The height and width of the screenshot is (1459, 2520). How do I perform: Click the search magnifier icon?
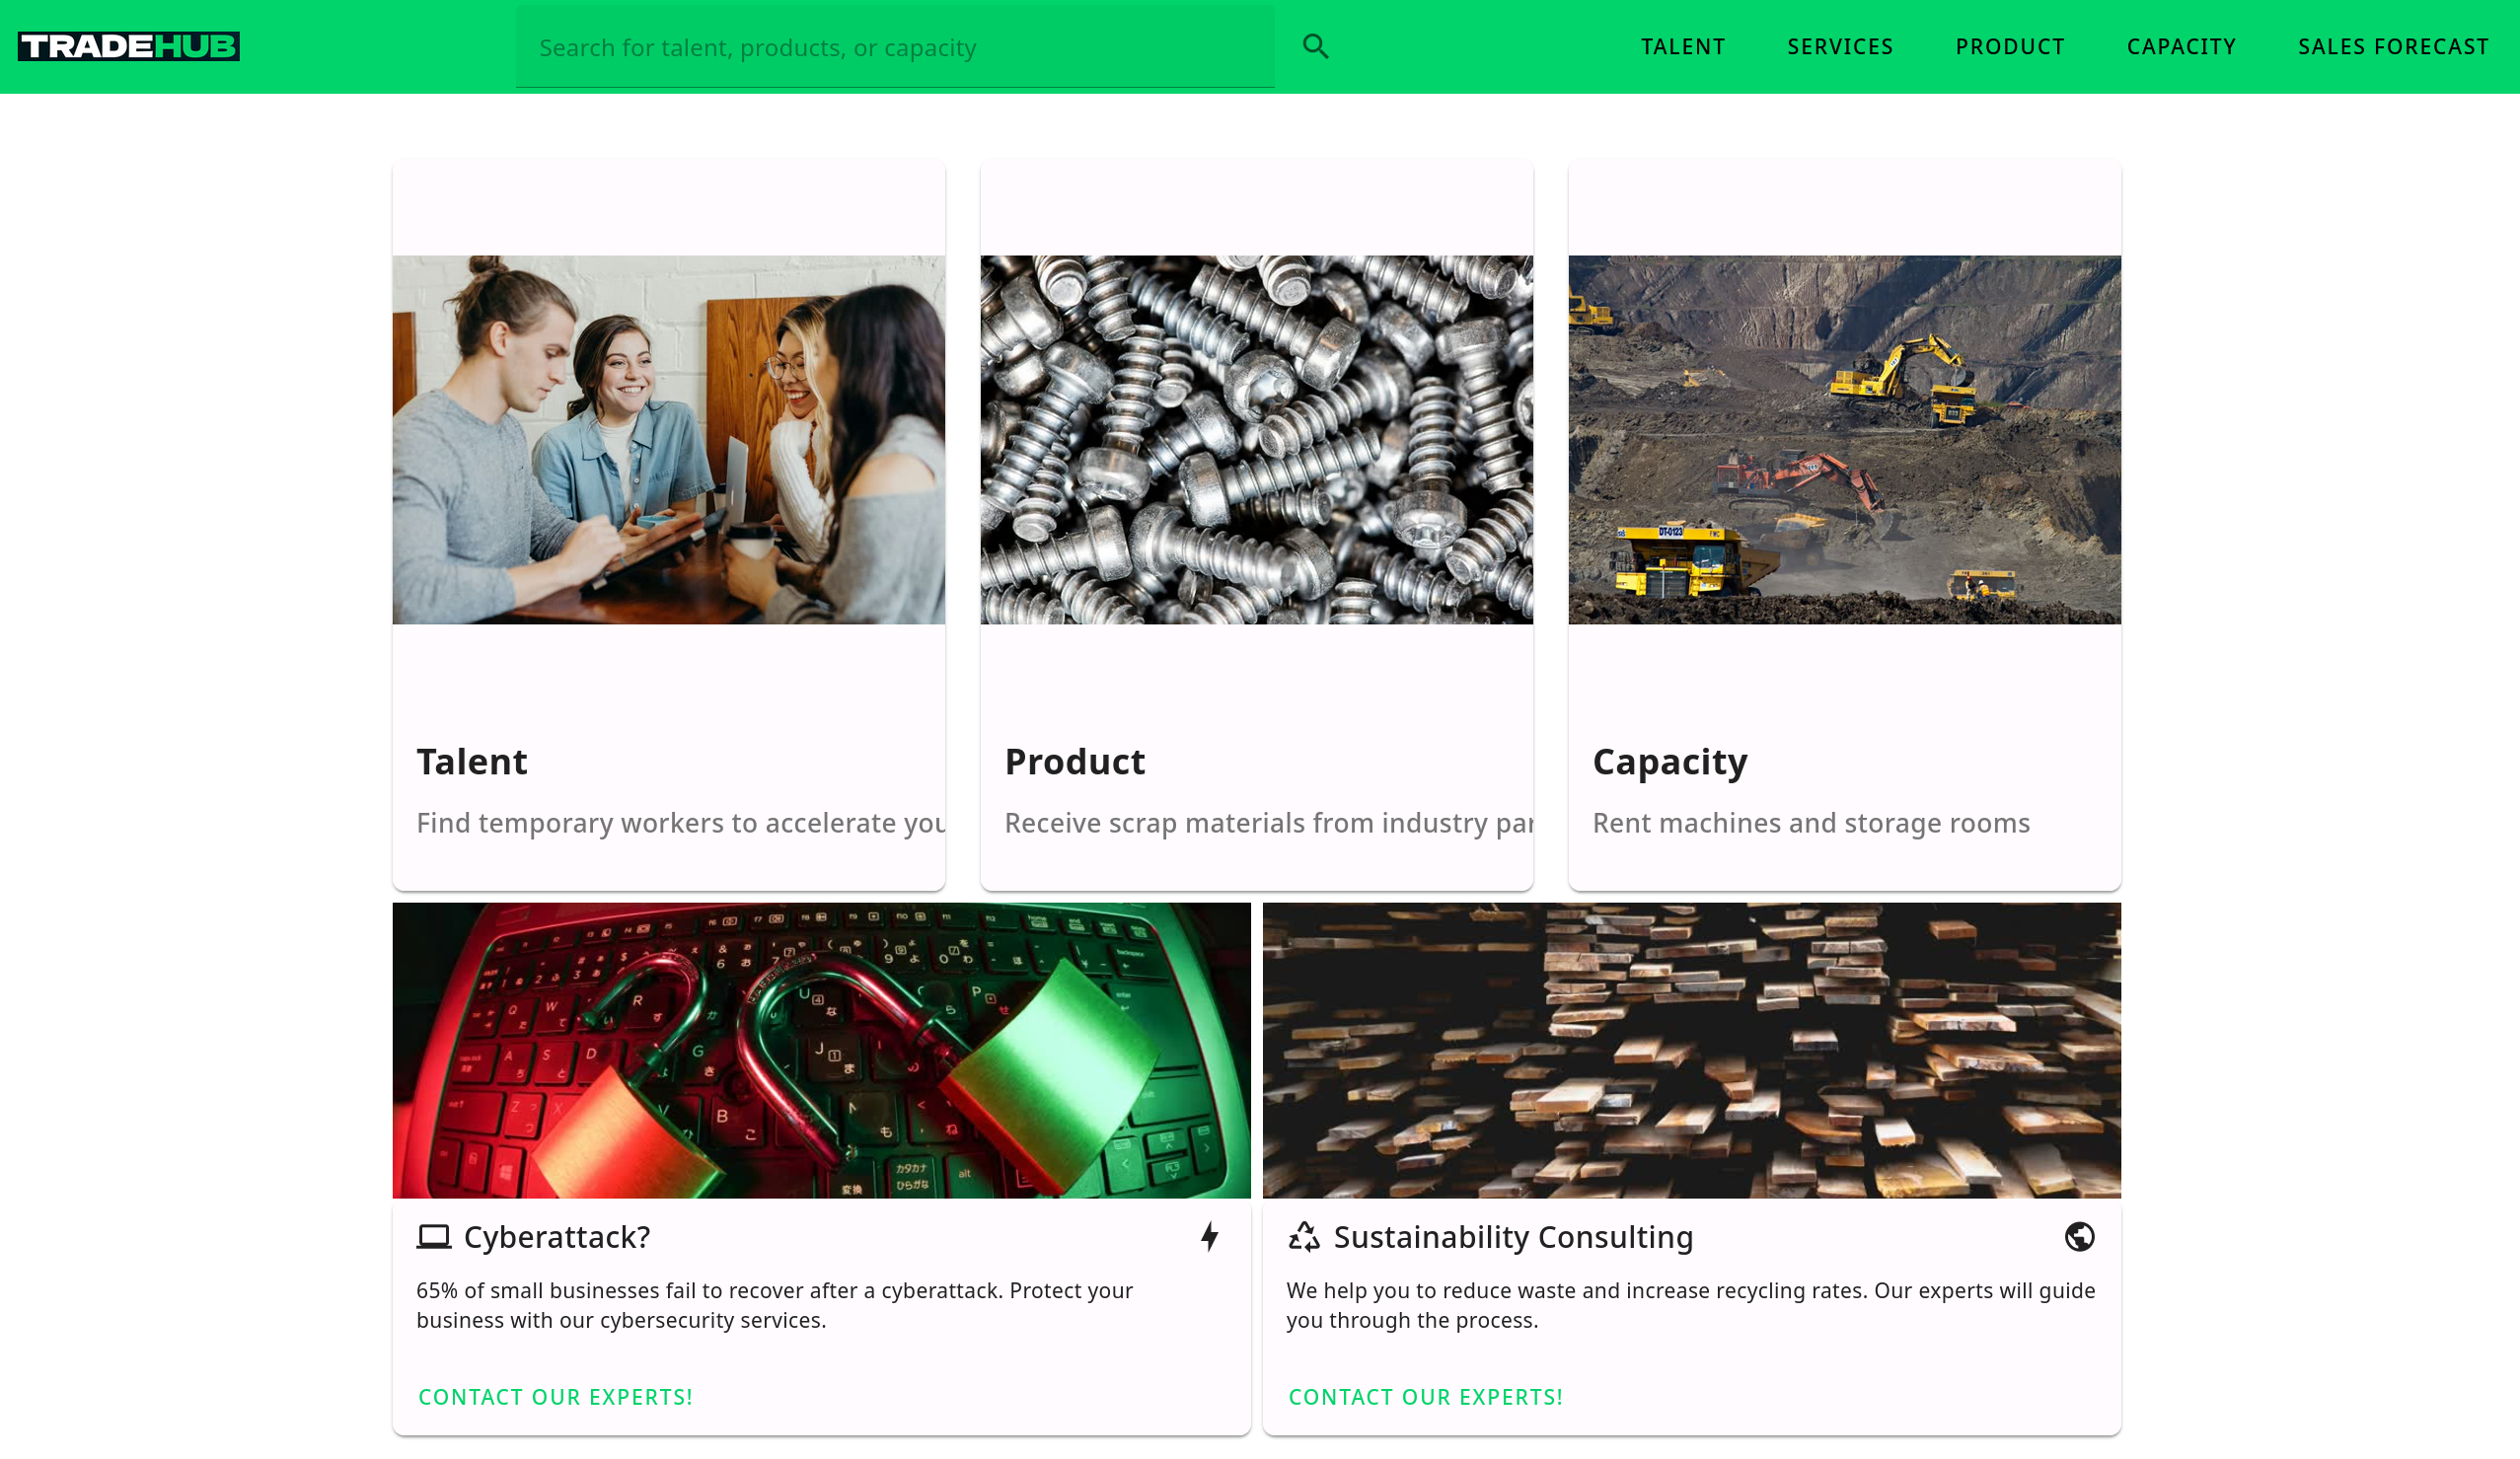(x=1315, y=46)
